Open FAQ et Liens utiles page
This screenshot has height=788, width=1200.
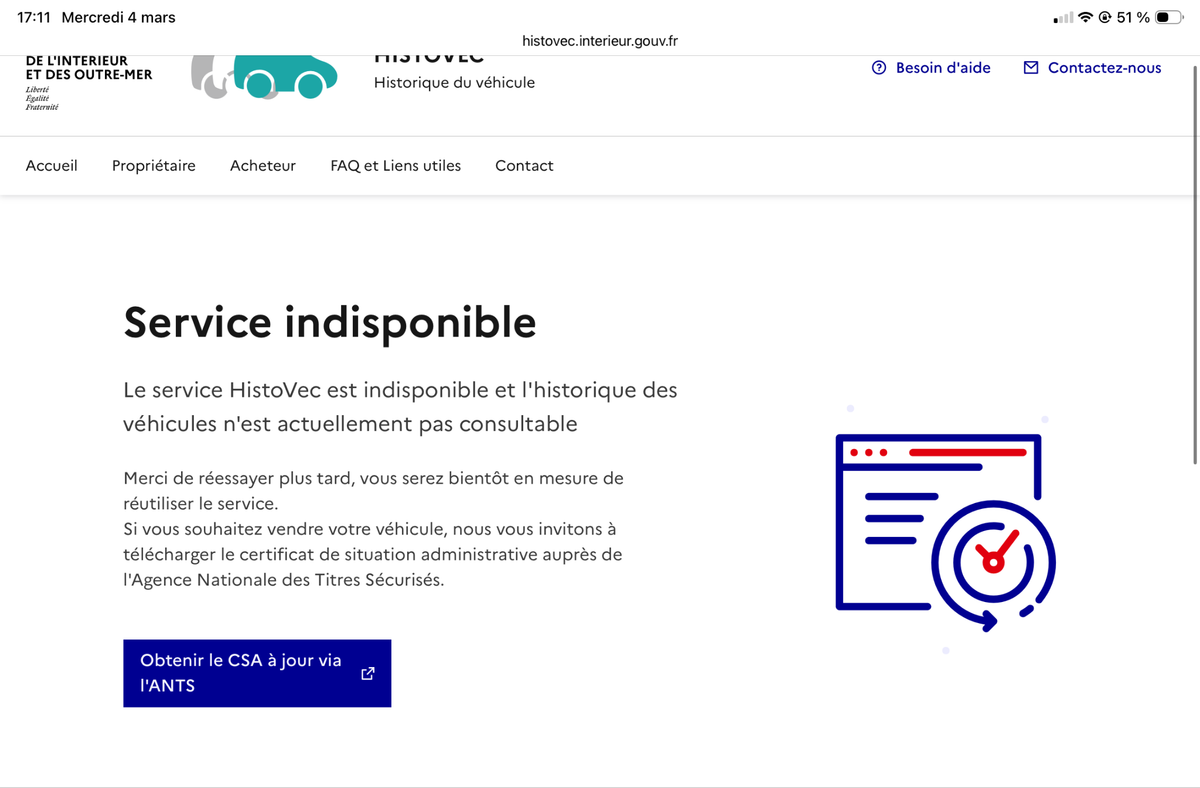click(396, 166)
